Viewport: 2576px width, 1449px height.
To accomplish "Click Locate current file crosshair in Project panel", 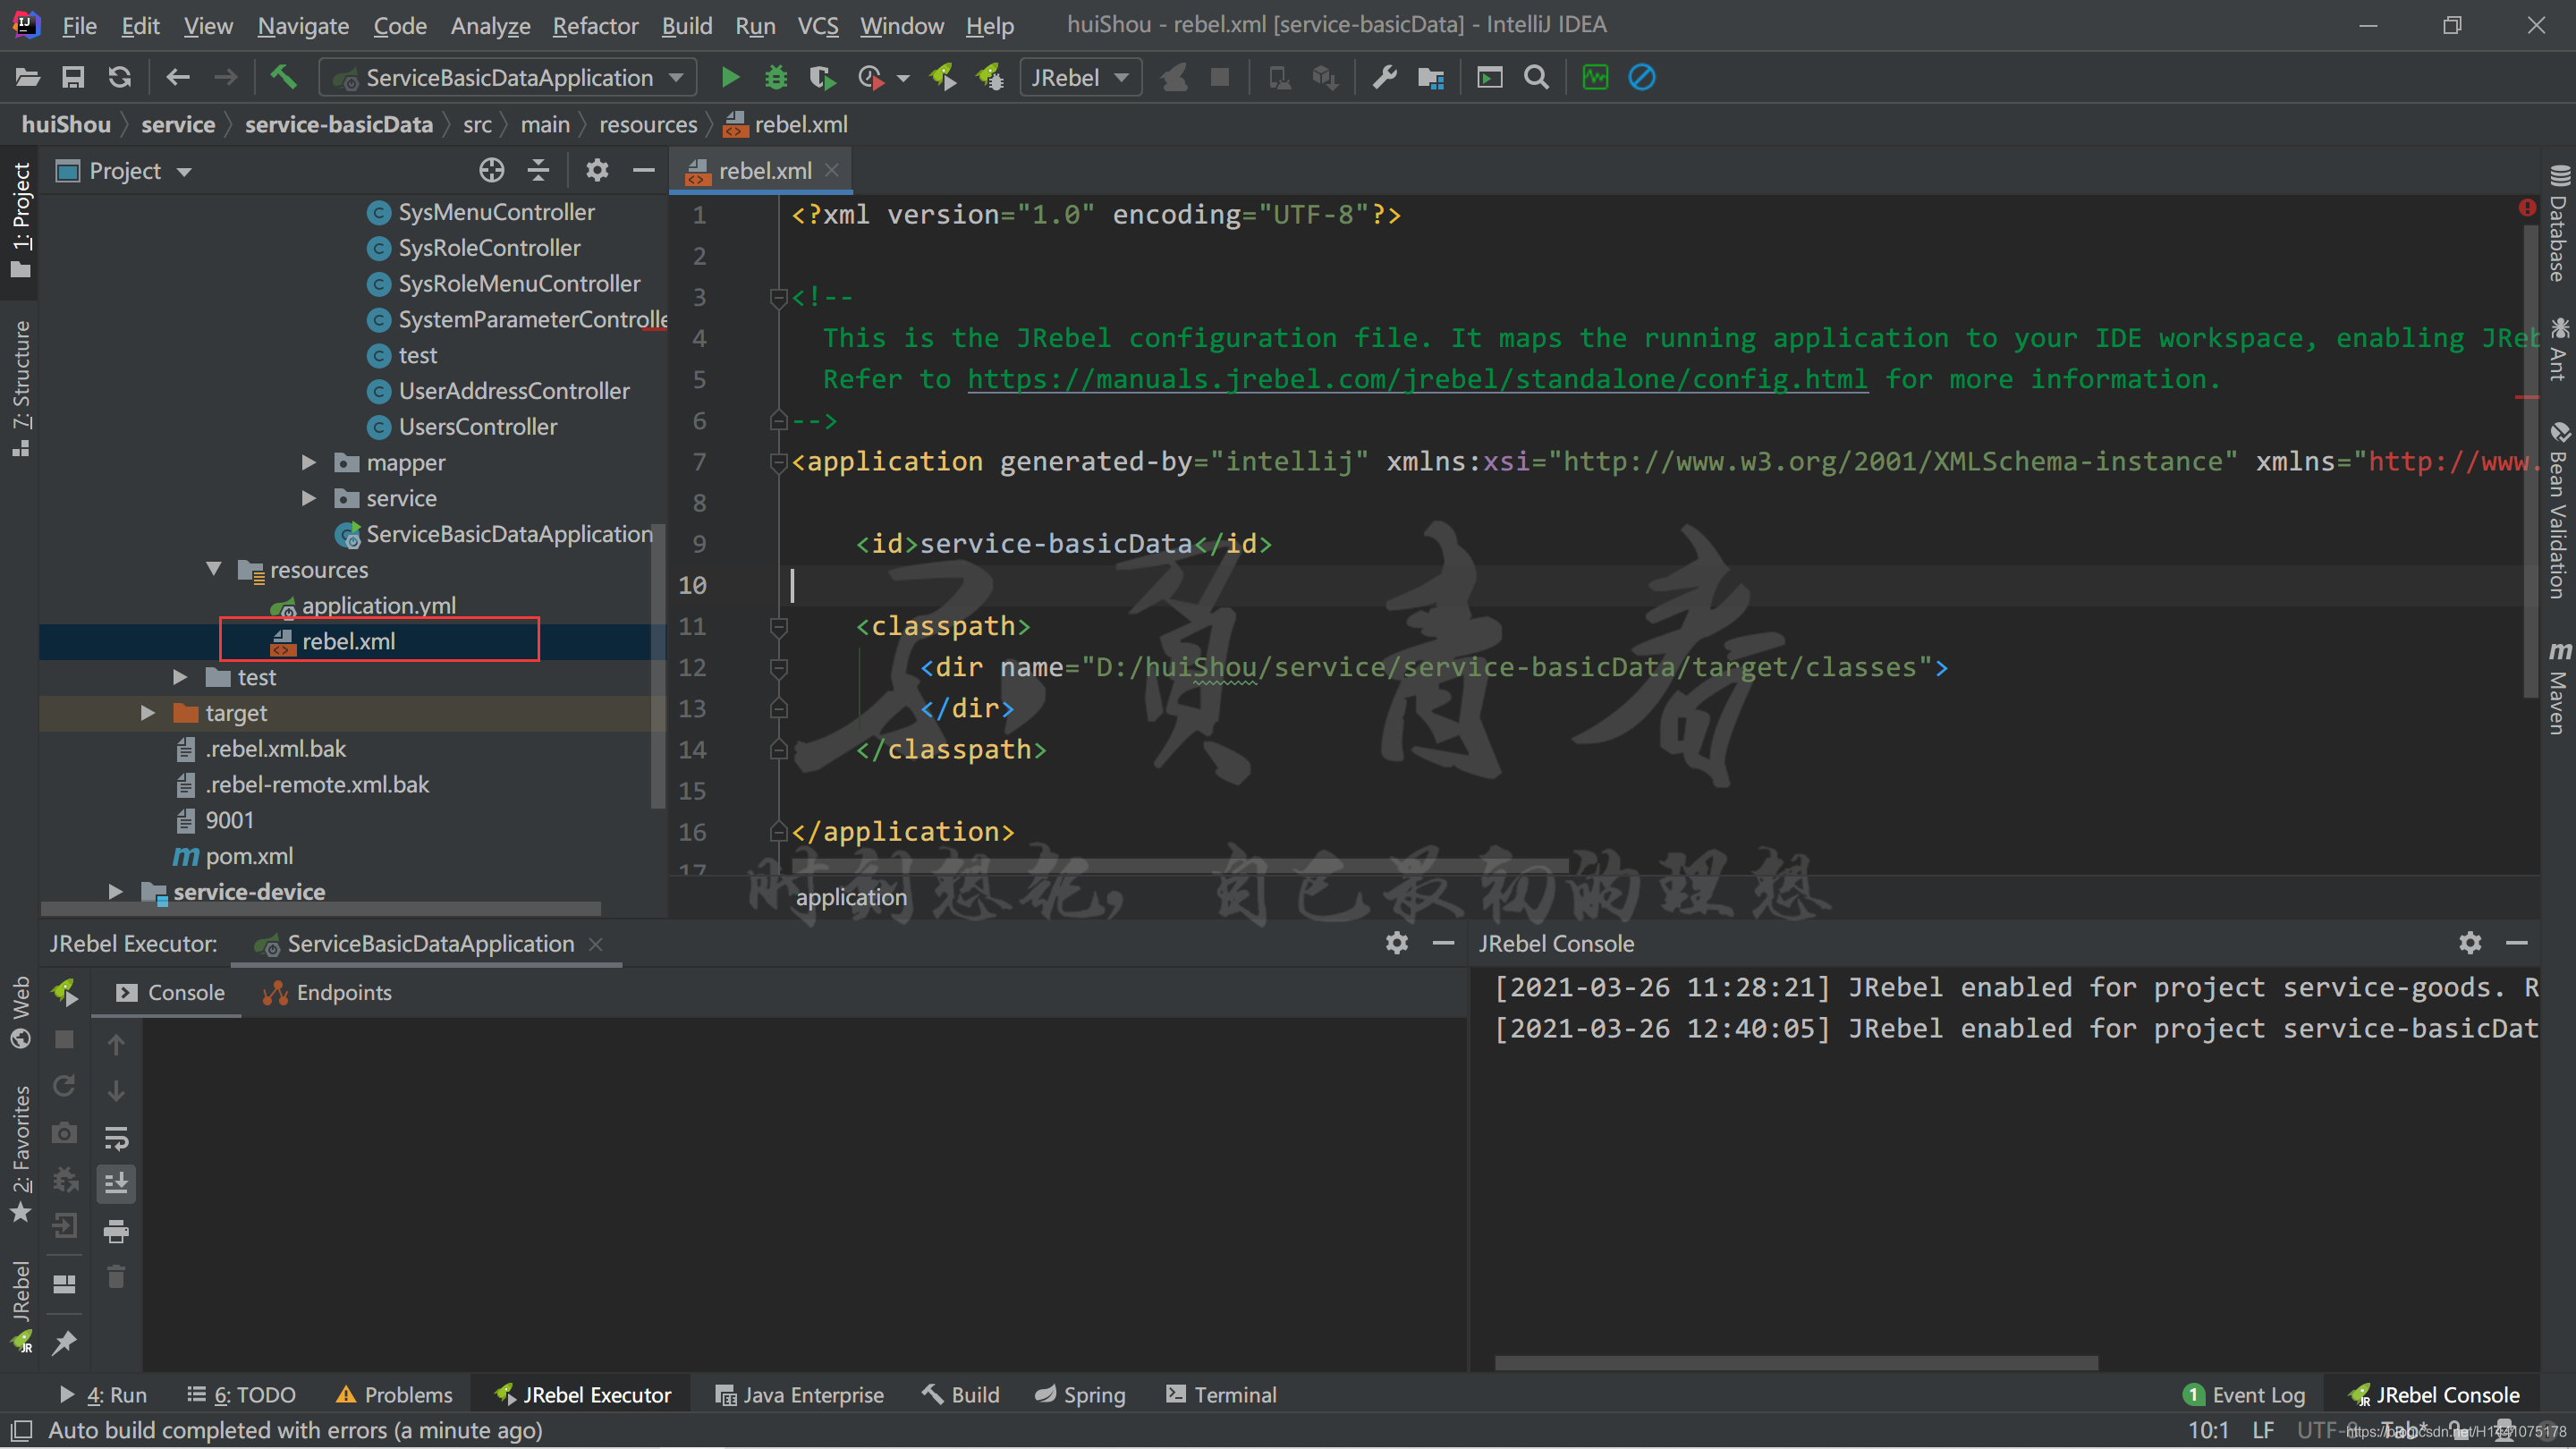I will pyautogui.click(x=491, y=171).
